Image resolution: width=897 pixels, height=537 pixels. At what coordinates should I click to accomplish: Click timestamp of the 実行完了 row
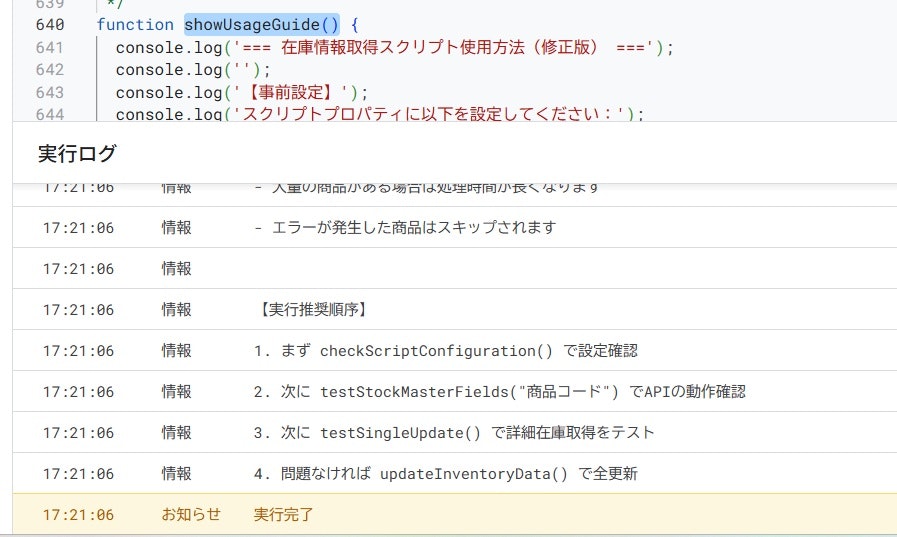[78, 515]
